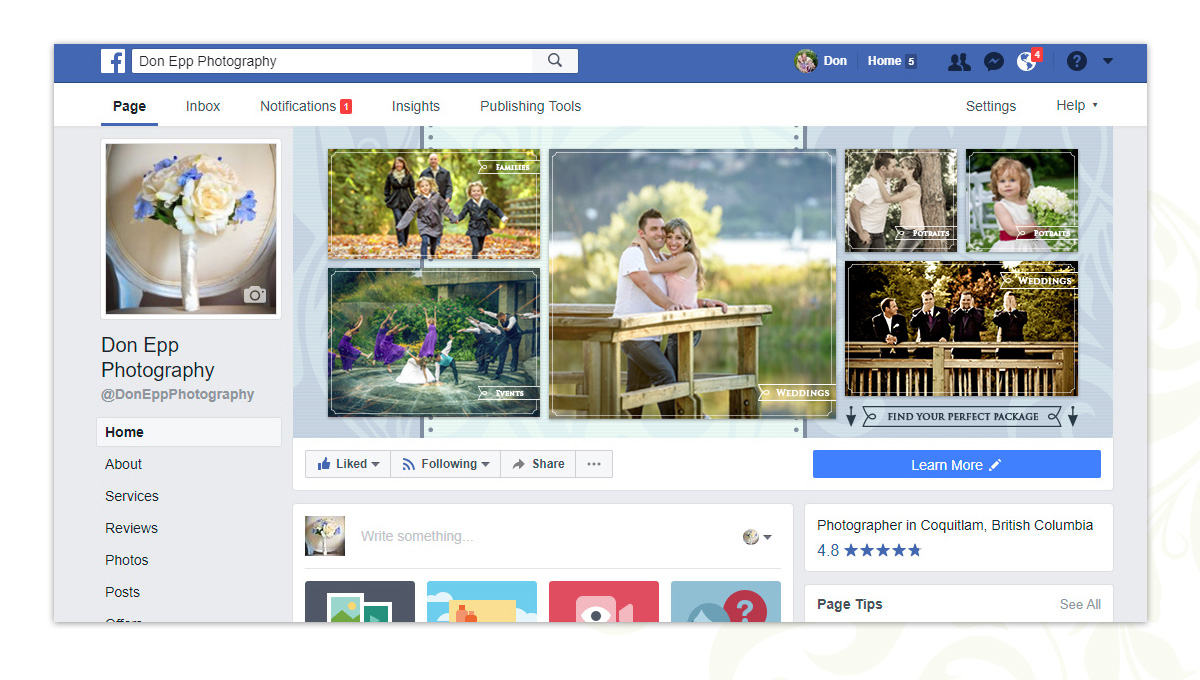
Task: Open the Insights tab
Action: pyautogui.click(x=416, y=105)
